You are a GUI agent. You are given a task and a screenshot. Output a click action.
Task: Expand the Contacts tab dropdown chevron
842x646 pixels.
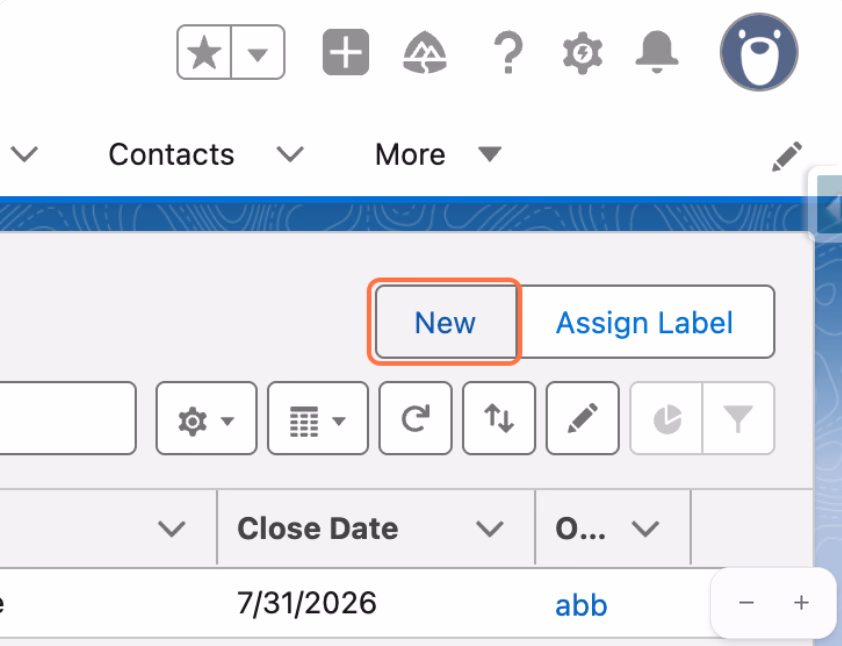pos(290,154)
